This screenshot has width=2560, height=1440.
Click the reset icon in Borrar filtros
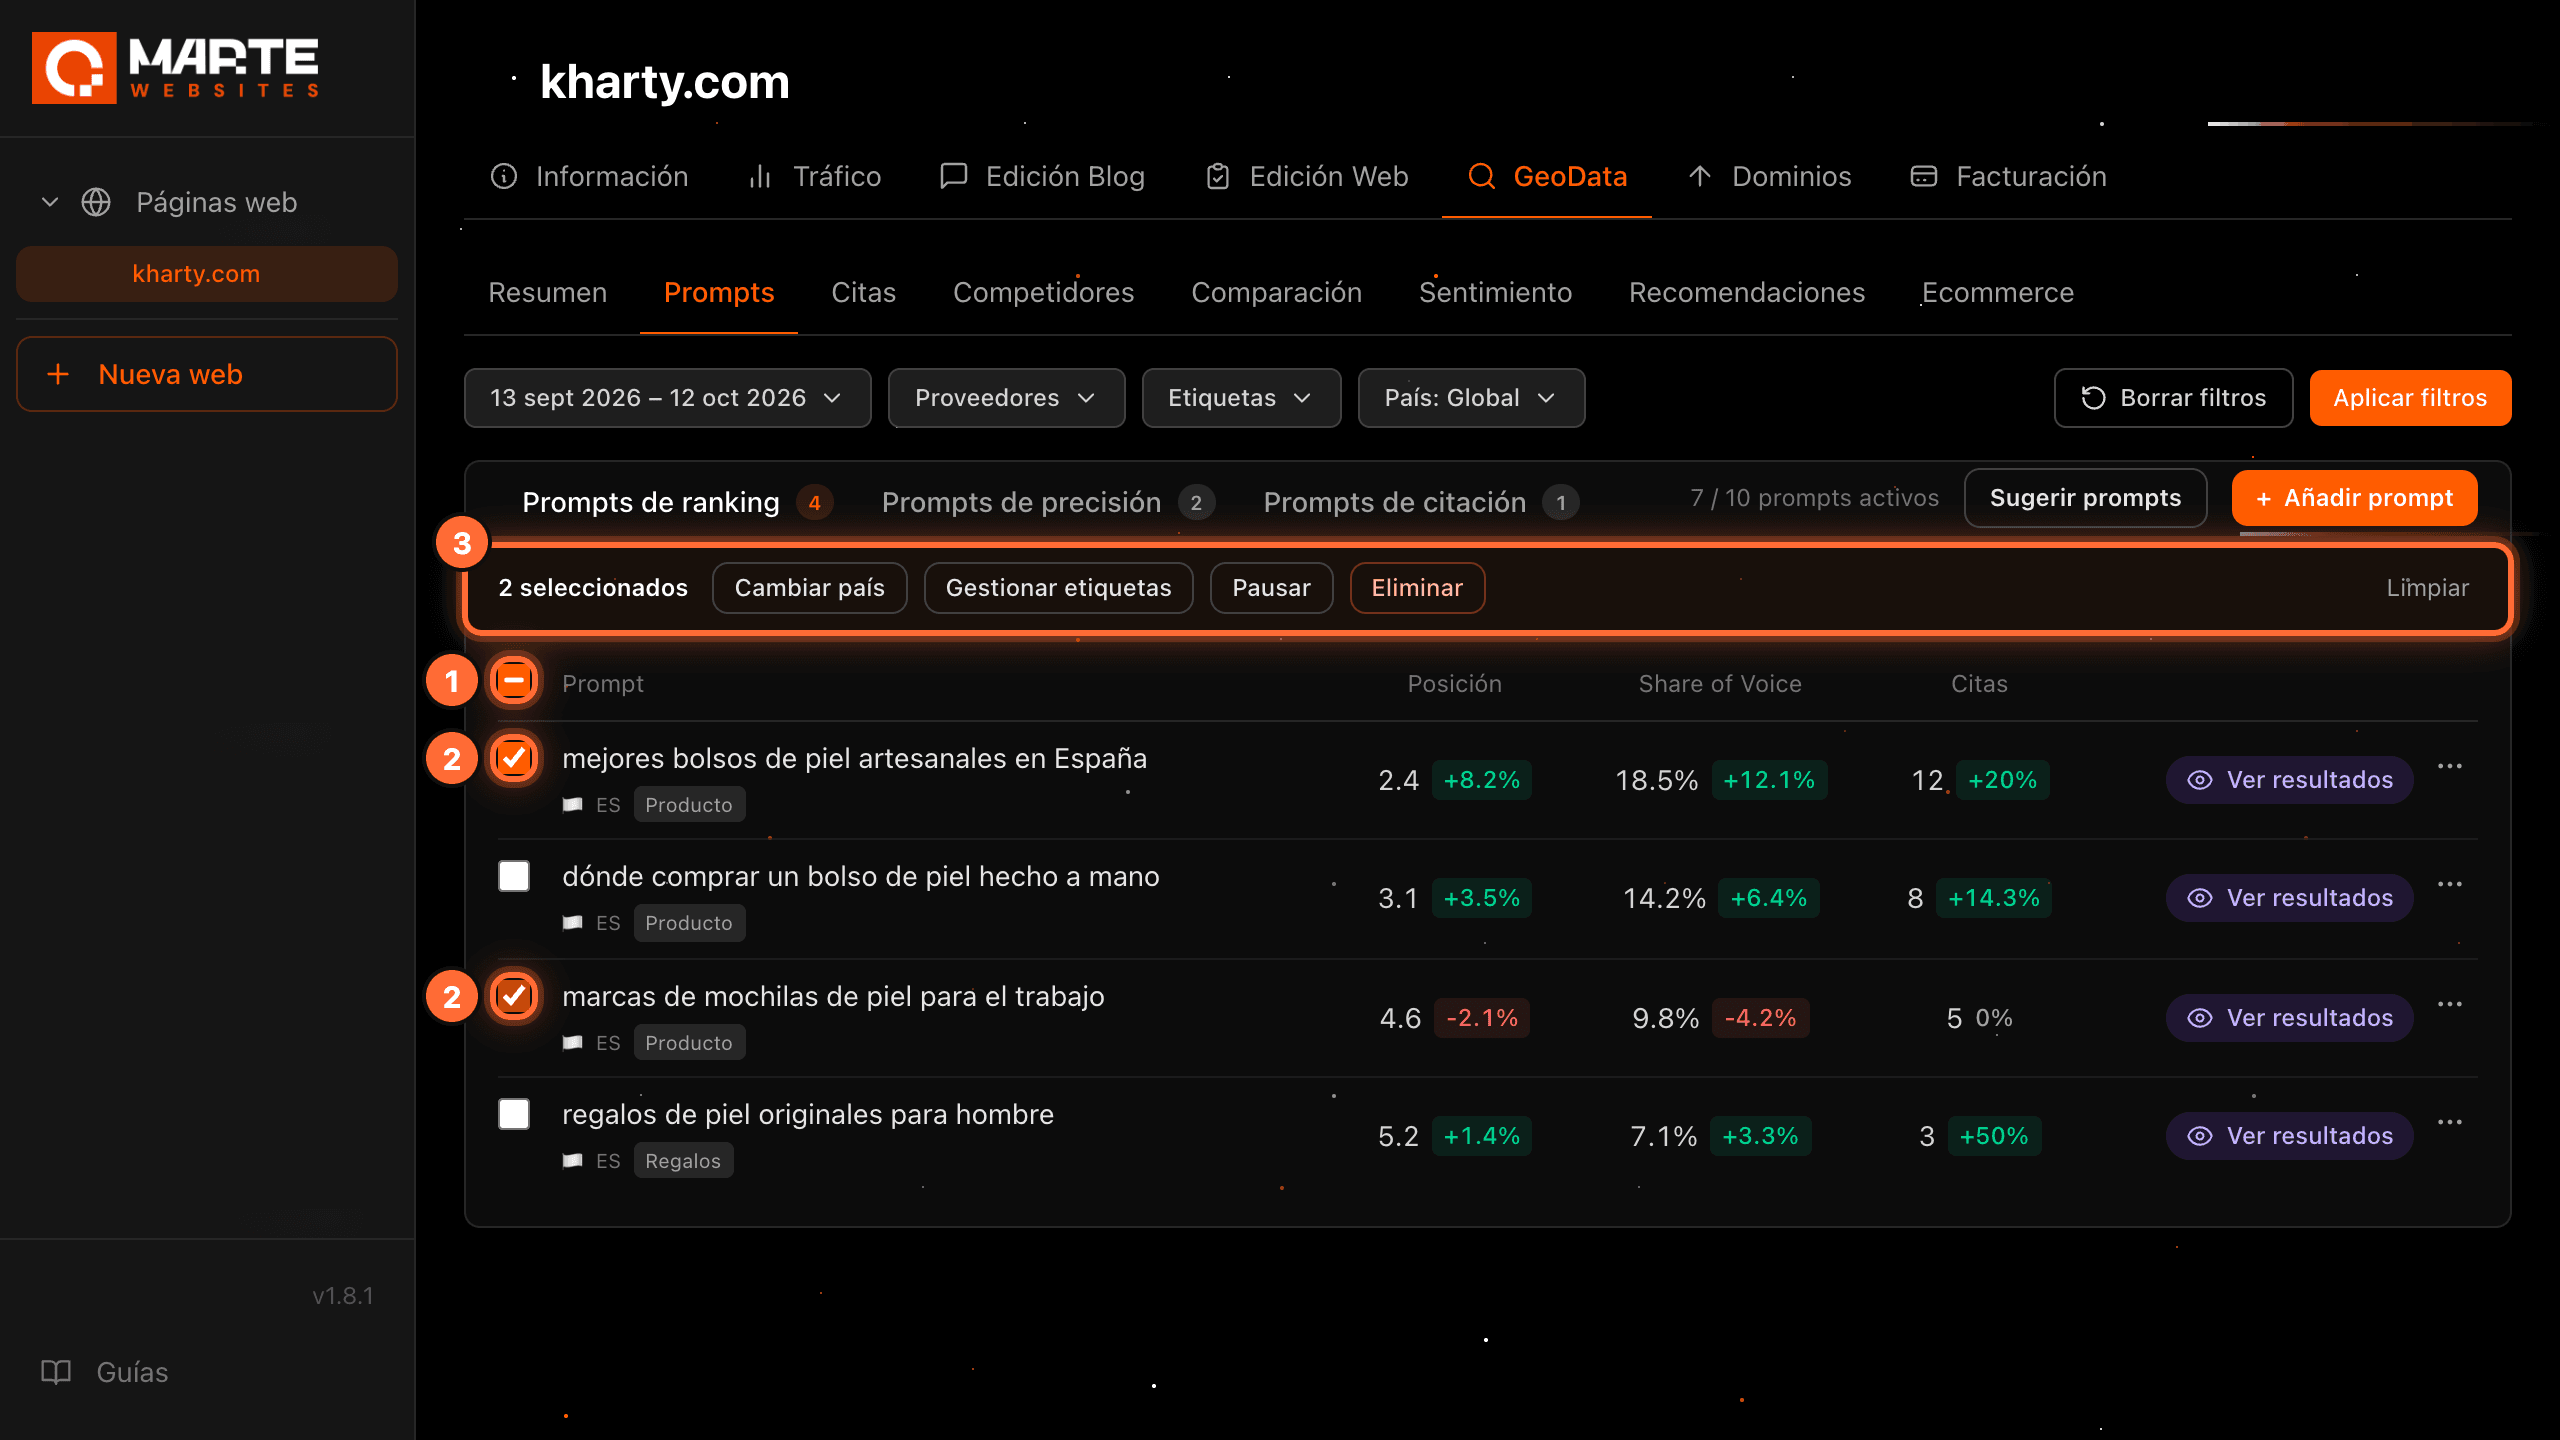tap(2094, 398)
